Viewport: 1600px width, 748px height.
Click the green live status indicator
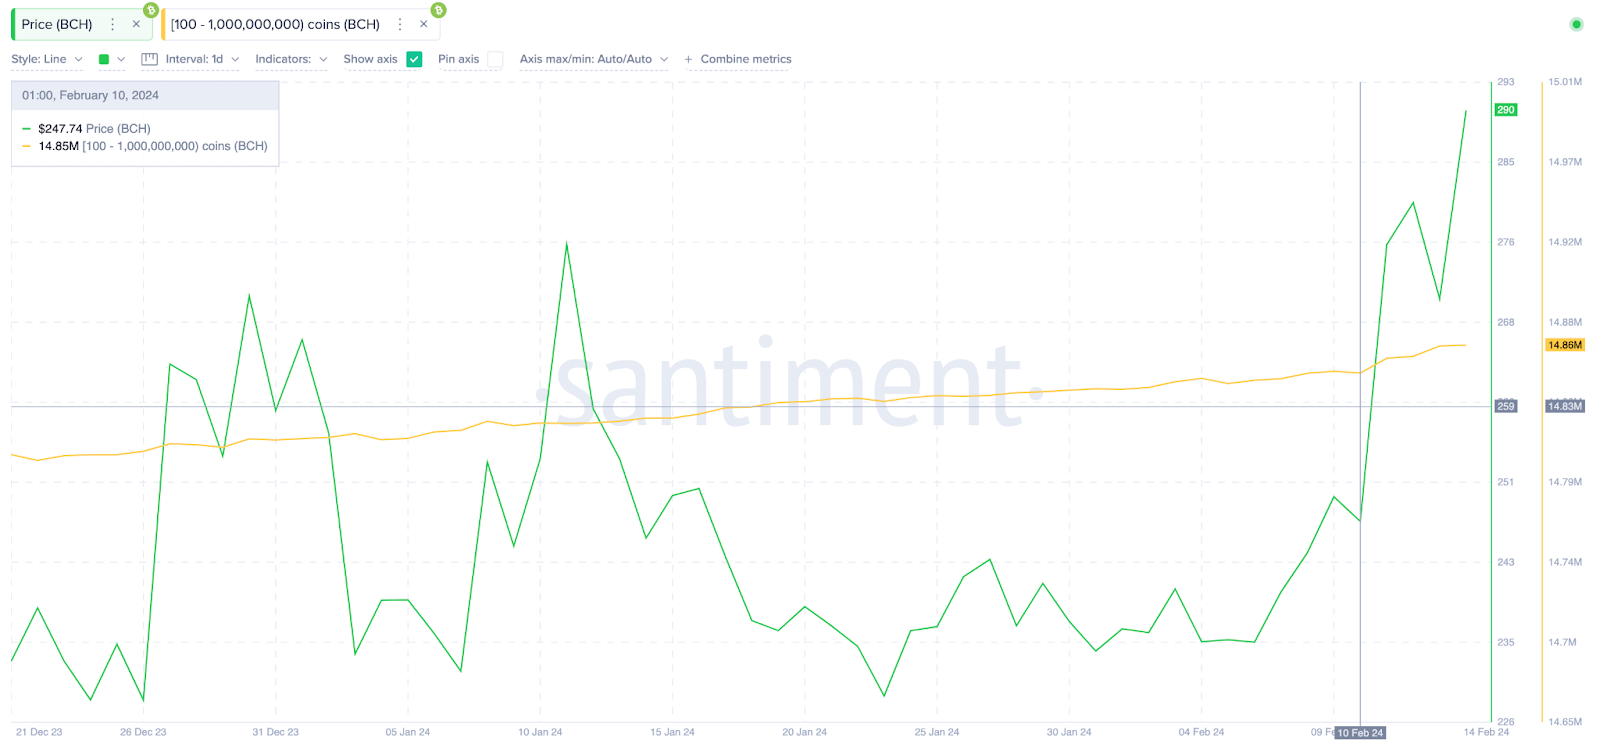click(x=1576, y=24)
